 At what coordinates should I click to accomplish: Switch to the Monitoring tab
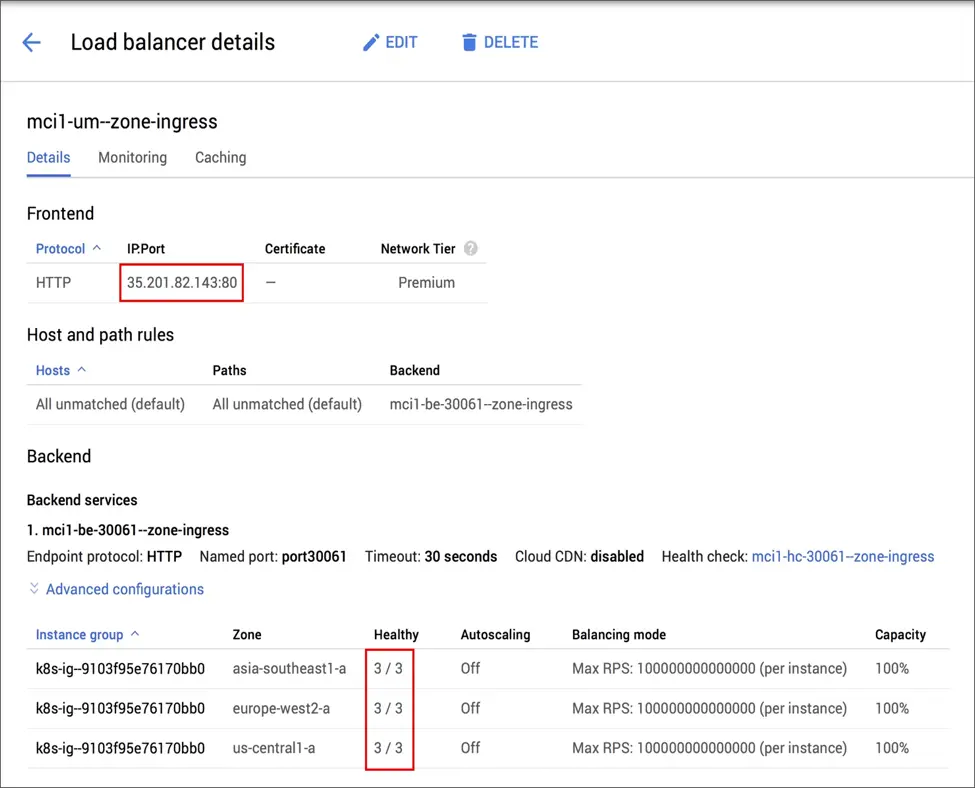tap(132, 158)
